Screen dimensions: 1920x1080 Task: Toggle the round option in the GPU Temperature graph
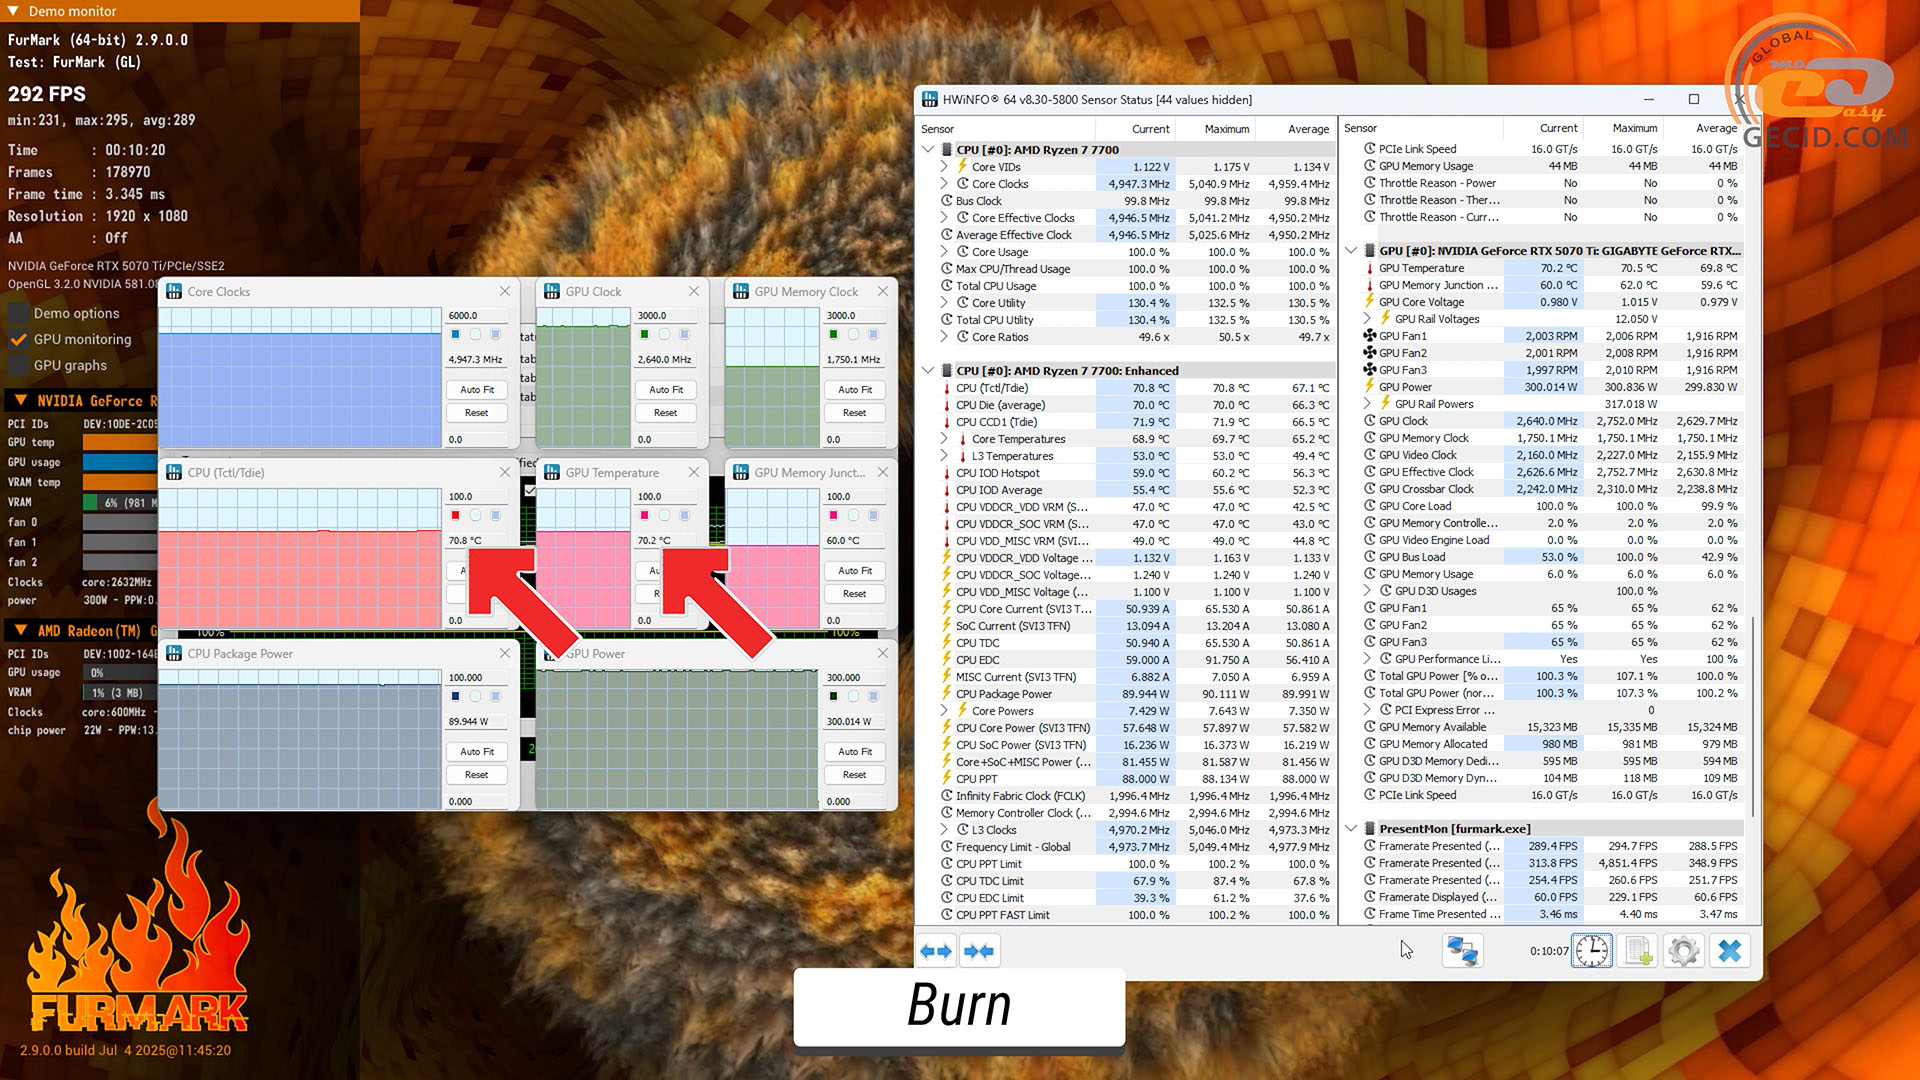click(664, 515)
